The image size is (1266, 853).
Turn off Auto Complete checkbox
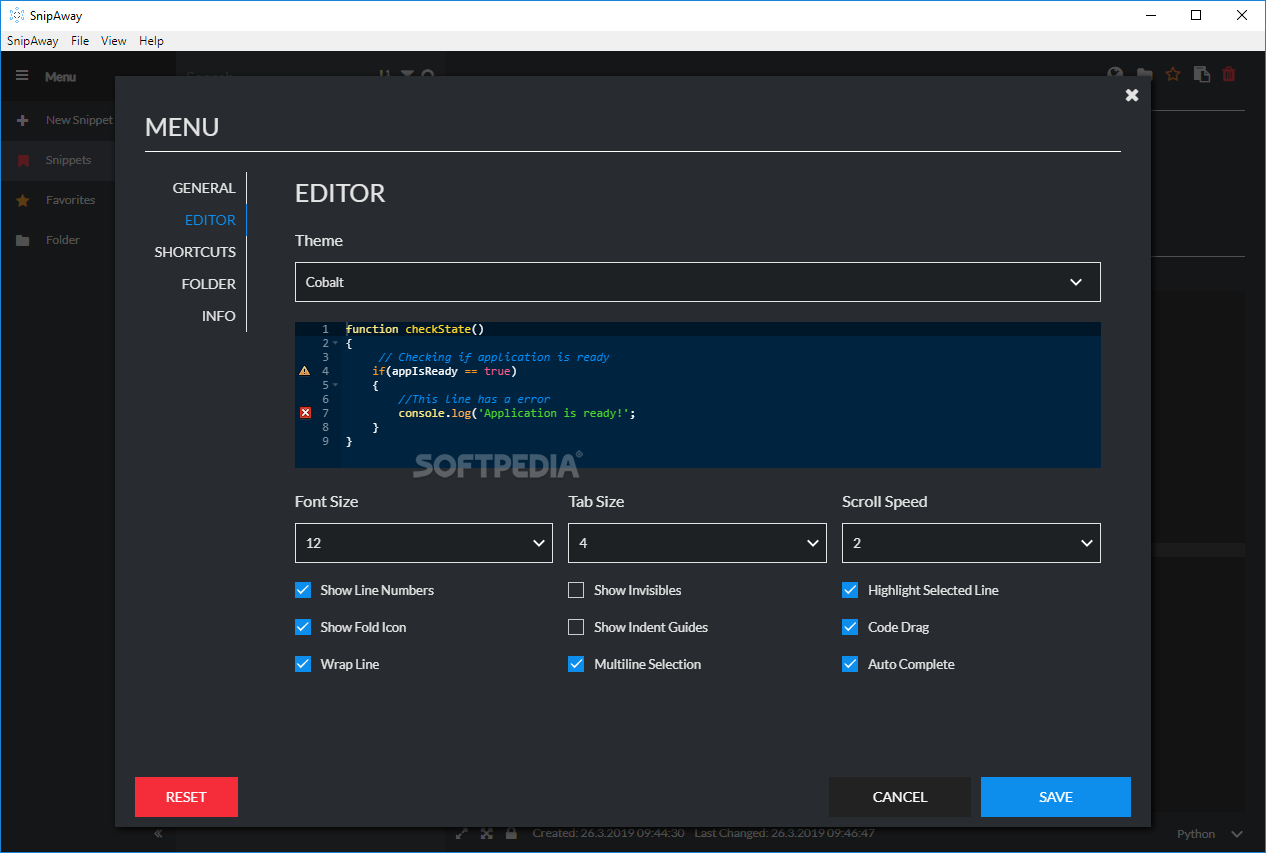coord(850,664)
